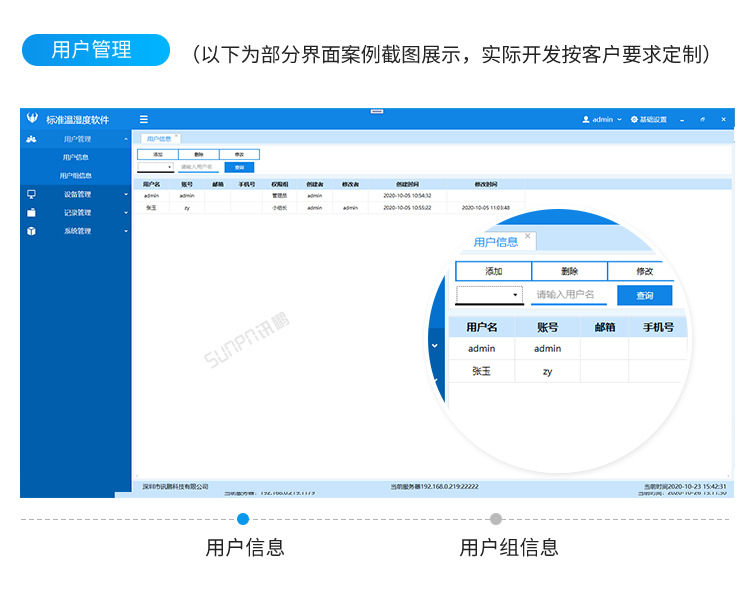The image size is (750, 597).
Task: Select the 管理员 permission group cell
Action: coord(280,196)
